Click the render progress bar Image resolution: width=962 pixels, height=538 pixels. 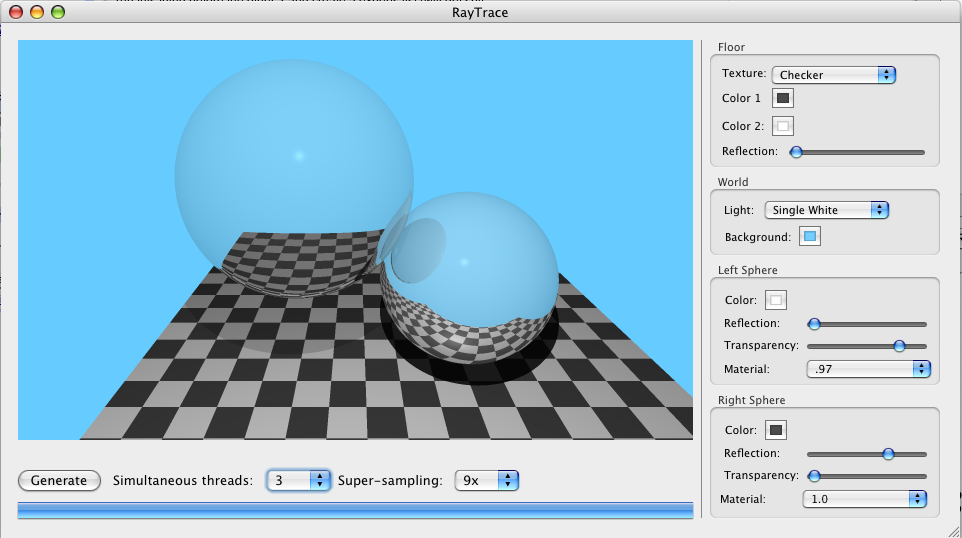point(355,511)
